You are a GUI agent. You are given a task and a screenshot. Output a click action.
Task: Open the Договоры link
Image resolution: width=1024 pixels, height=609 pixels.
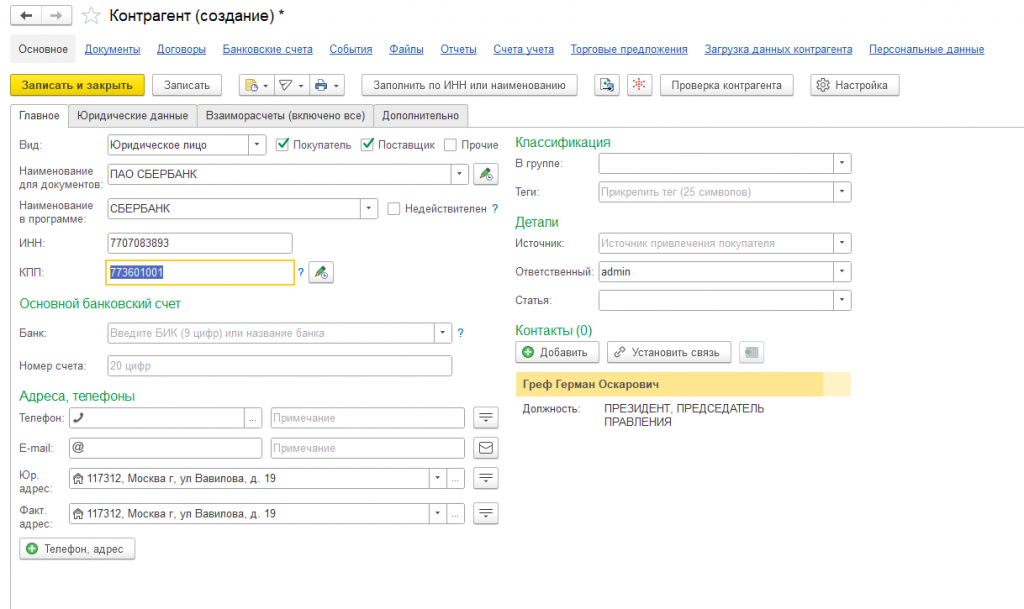click(x=182, y=50)
